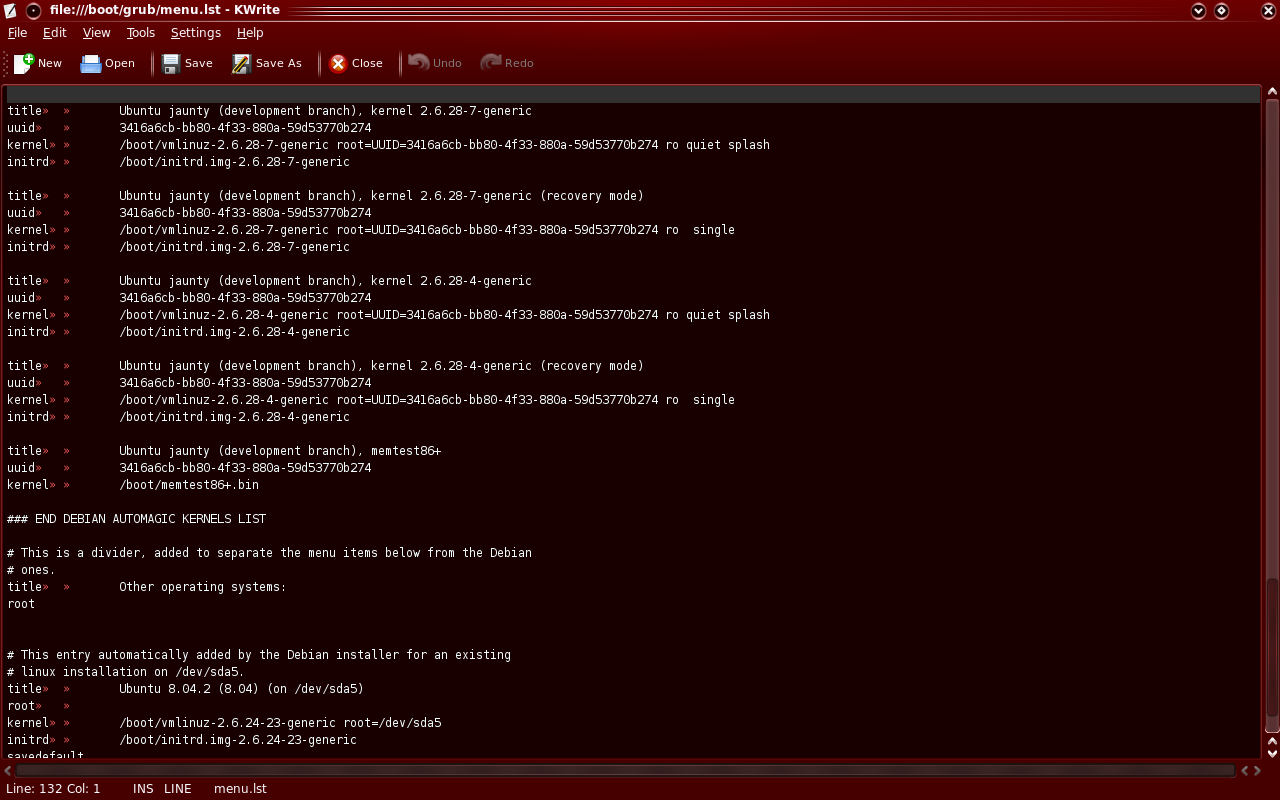The image size is (1280, 800).
Task: Click the 'menu.lst' status bar filename
Action: coord(240,789)
